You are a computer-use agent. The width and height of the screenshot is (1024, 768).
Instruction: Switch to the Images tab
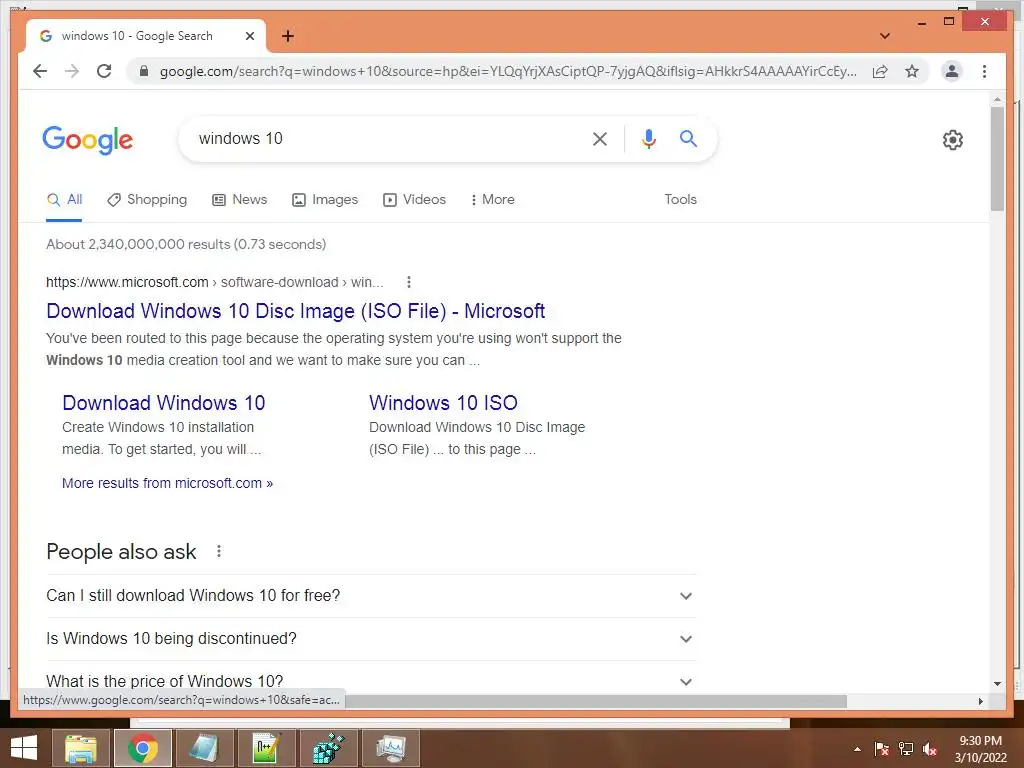(x=325, y=200)
